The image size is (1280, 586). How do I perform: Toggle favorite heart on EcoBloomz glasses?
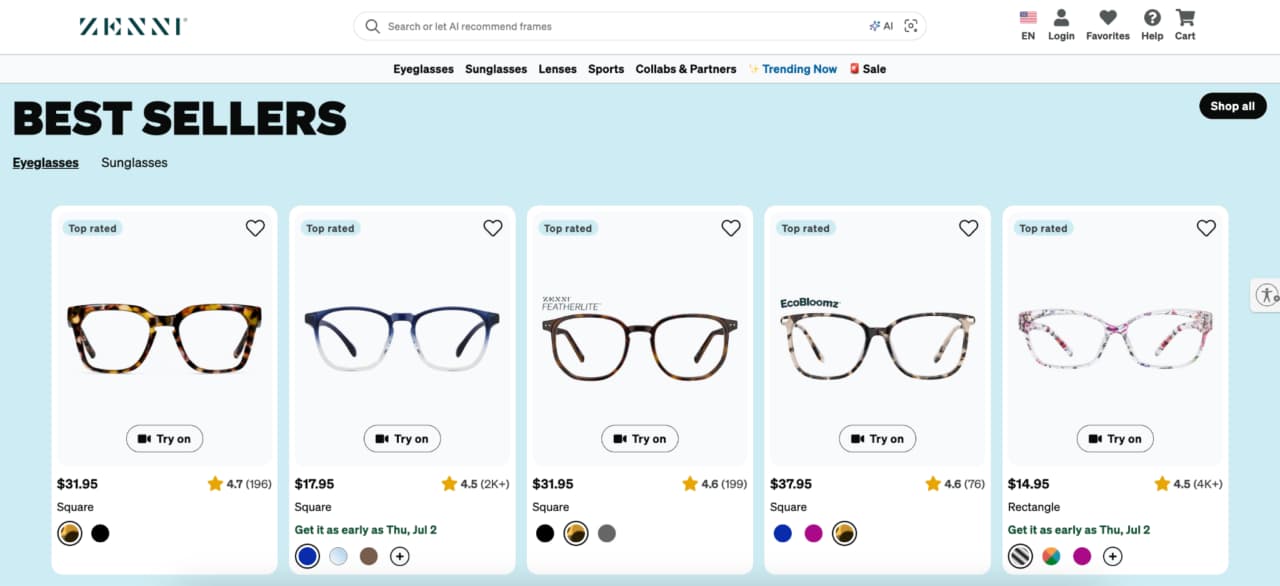coord(968,228)
